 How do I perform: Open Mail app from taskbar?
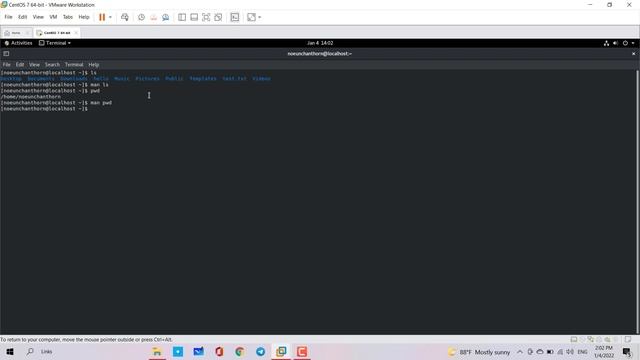tap(198, 351)
